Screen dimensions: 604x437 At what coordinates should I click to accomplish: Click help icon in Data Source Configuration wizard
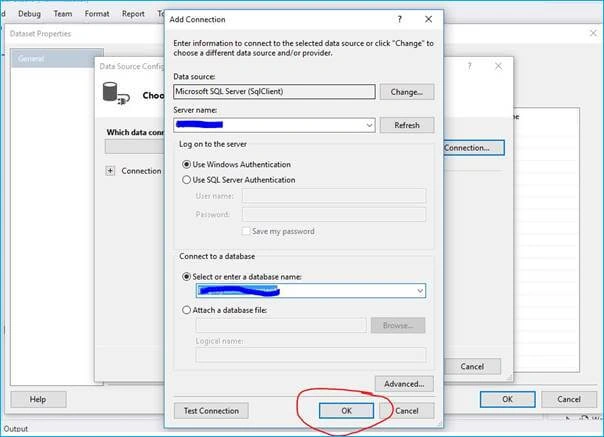coord(469,66)
